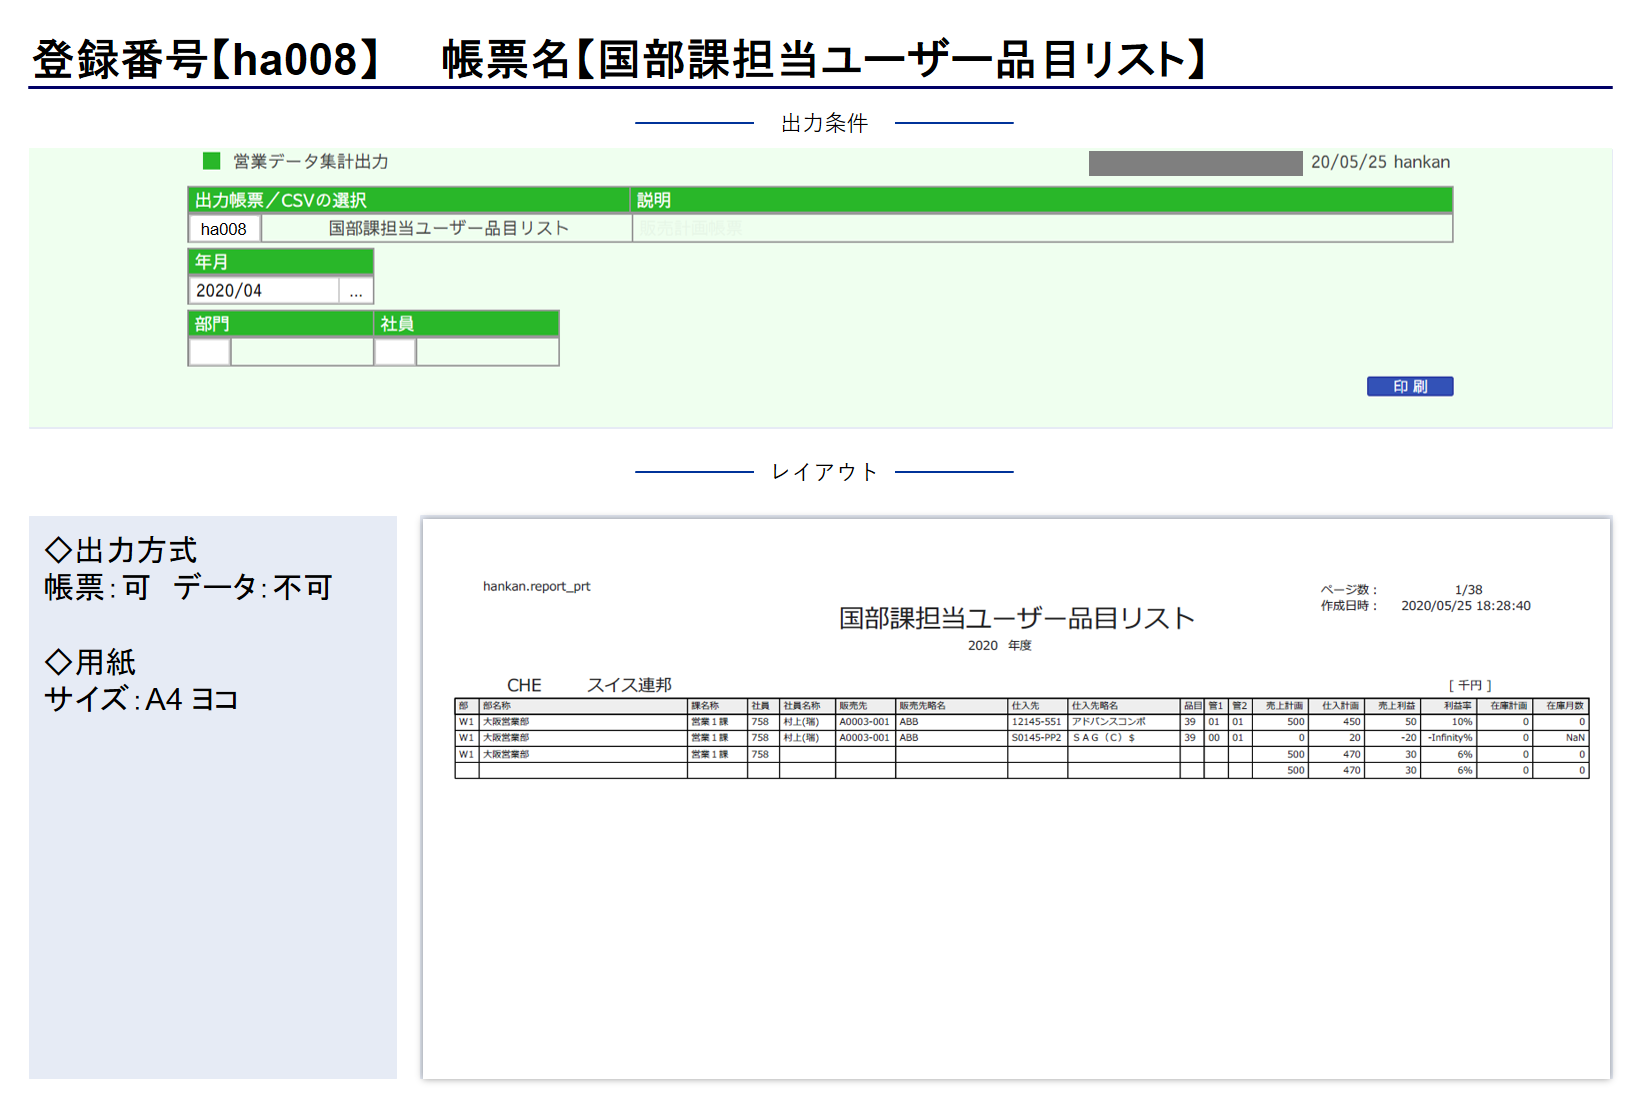
Task: Click the 2020/05/25 18:28:40 creation timestamp
Action: pyautogui.click(x=1465, y=606)
